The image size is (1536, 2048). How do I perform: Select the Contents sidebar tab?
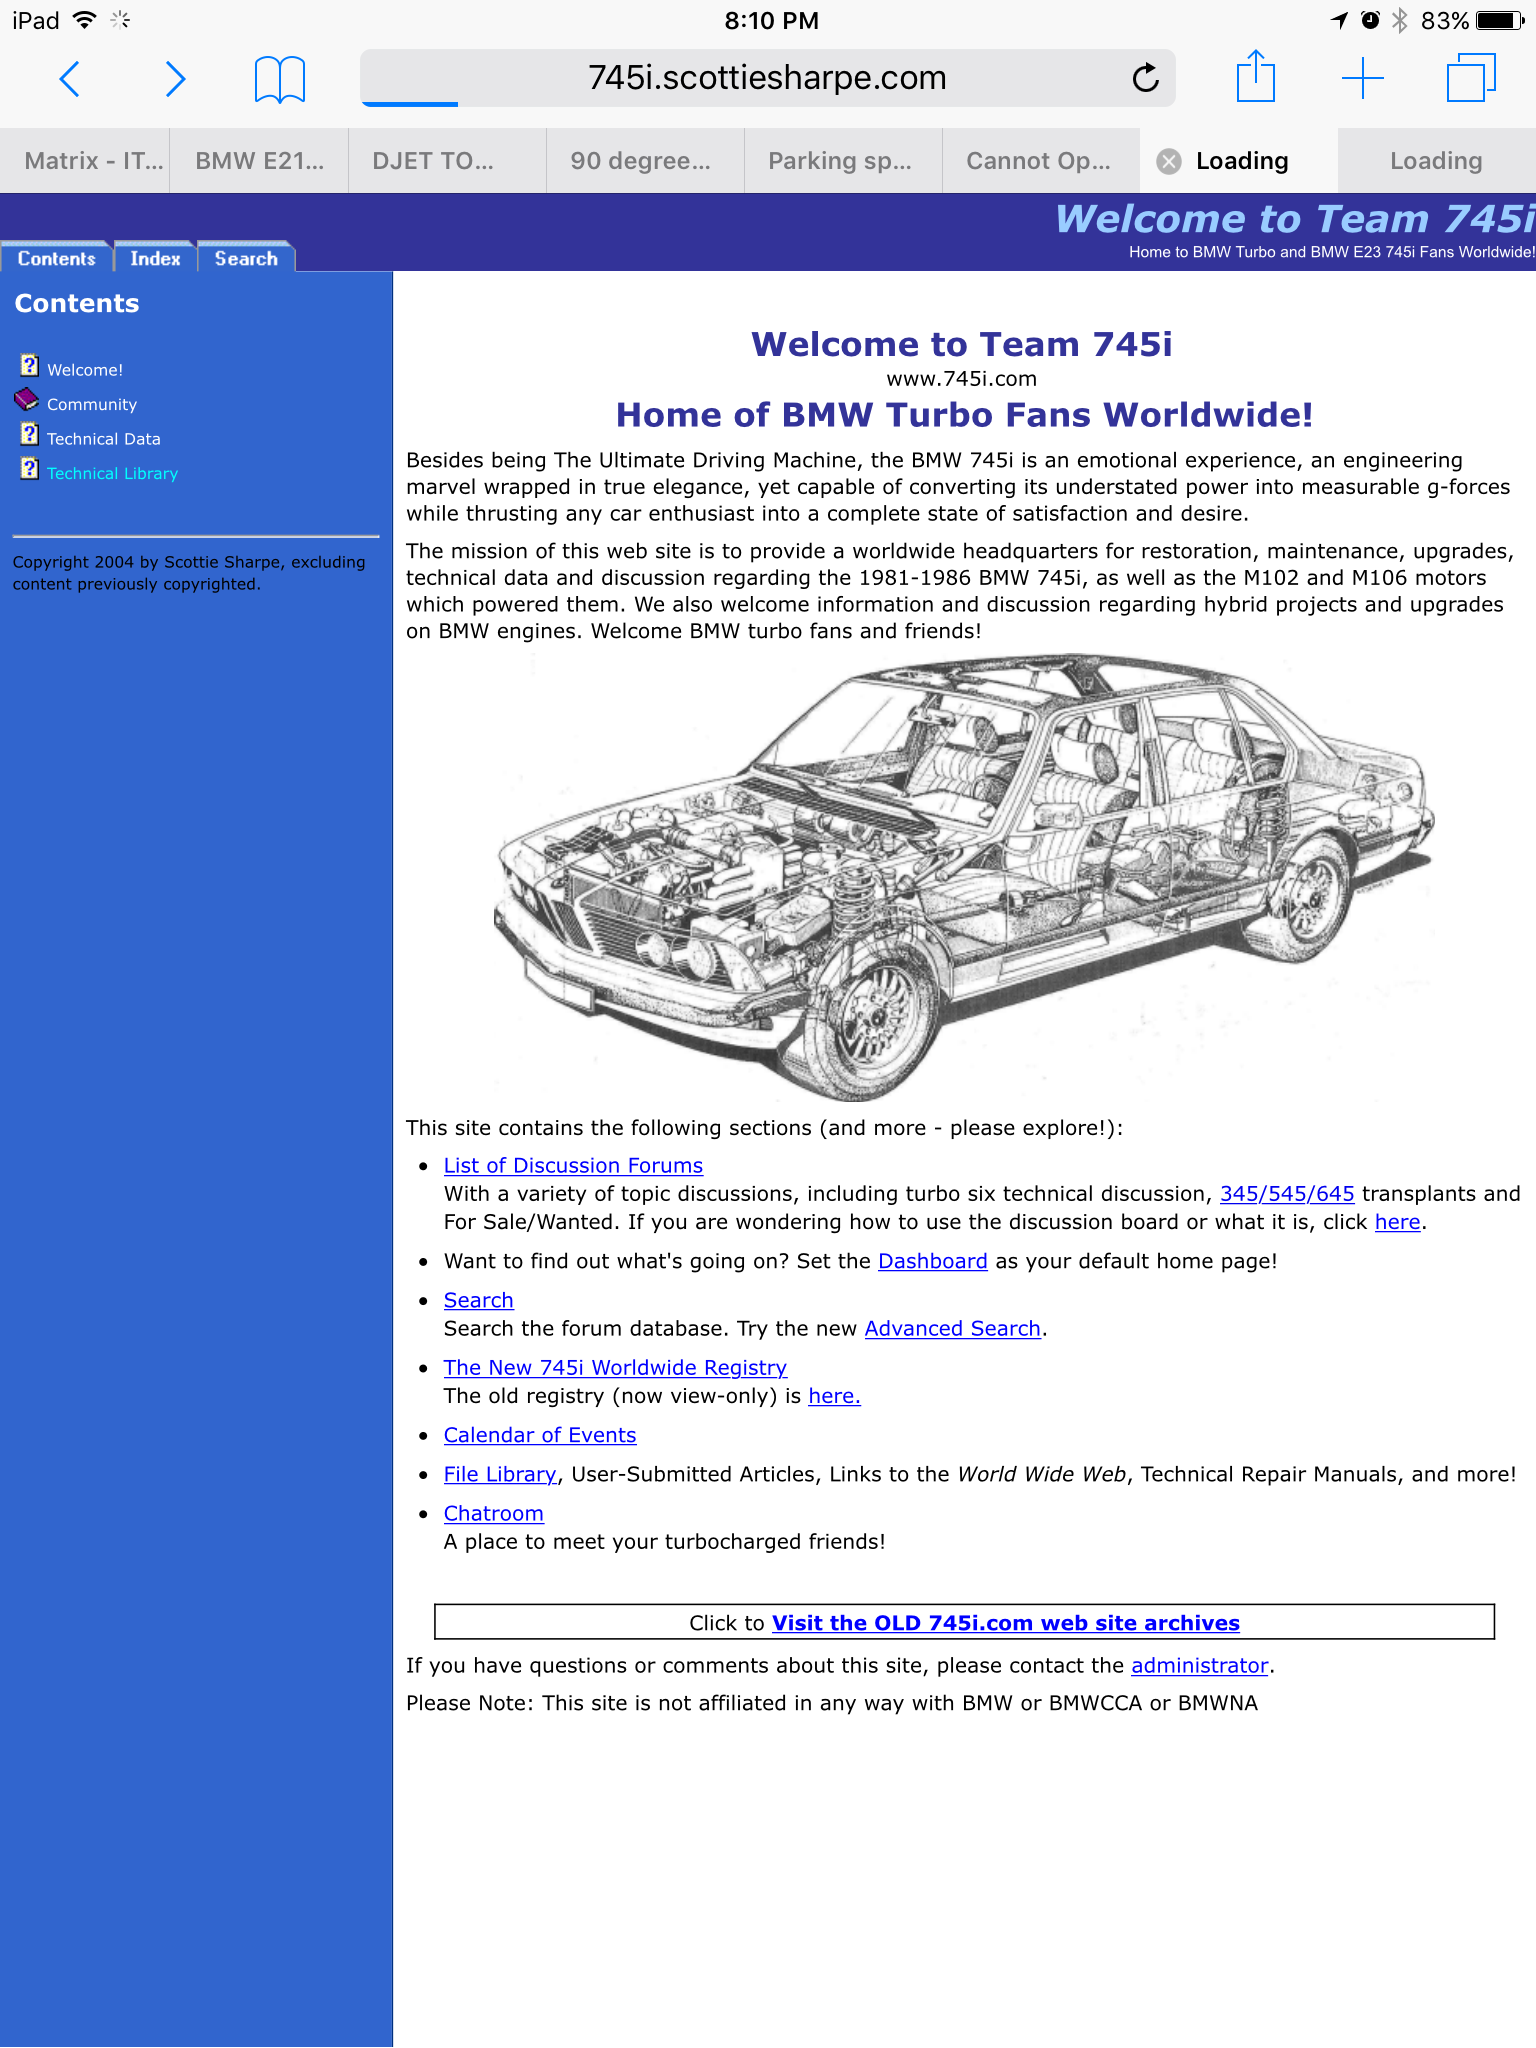click(56, 258)
